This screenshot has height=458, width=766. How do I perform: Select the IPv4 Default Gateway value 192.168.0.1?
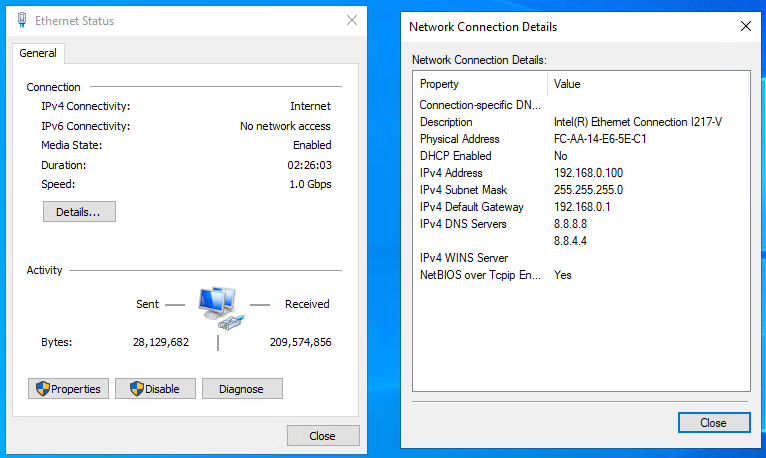582,207
